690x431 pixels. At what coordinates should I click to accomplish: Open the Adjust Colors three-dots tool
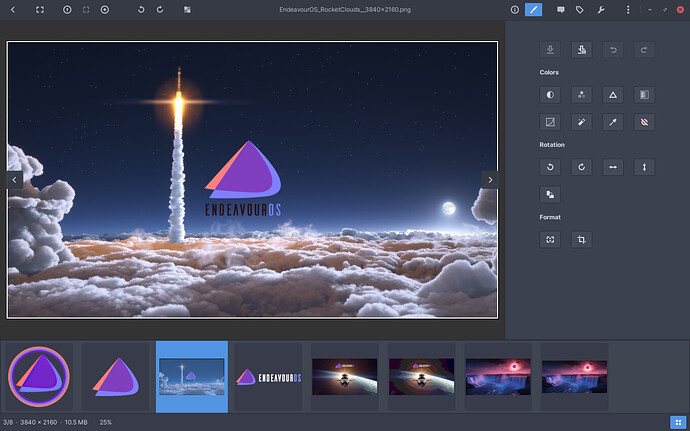coord(582,95)
